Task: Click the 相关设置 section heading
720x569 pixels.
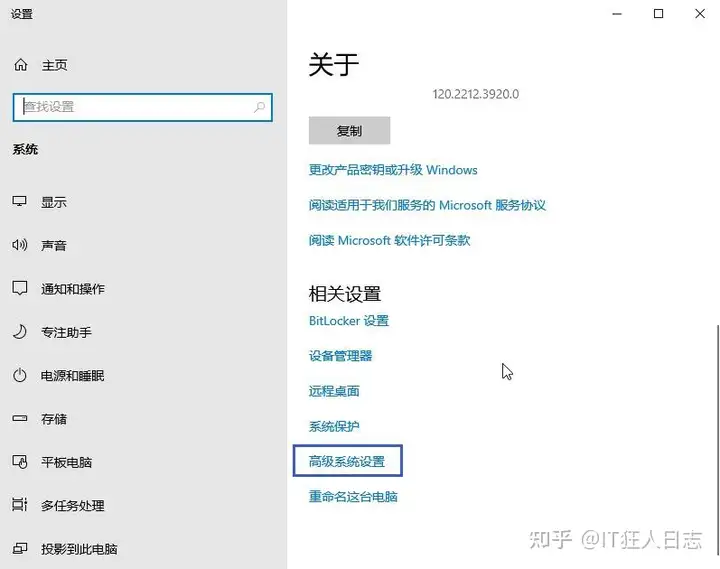Action: tap(345, 294)
